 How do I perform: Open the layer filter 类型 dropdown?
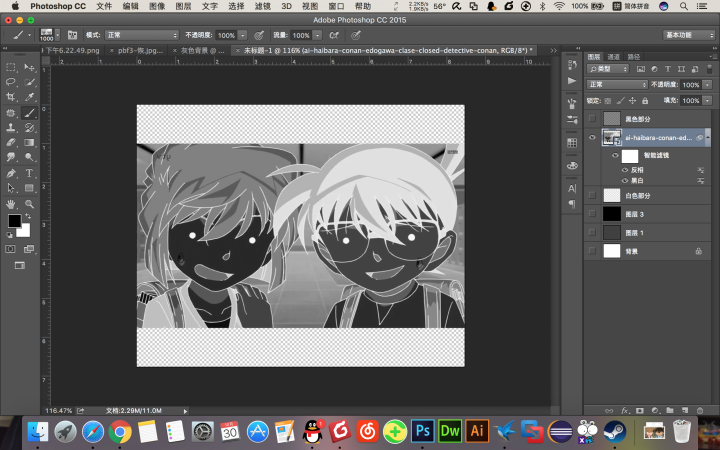click(x=608, y=69)
